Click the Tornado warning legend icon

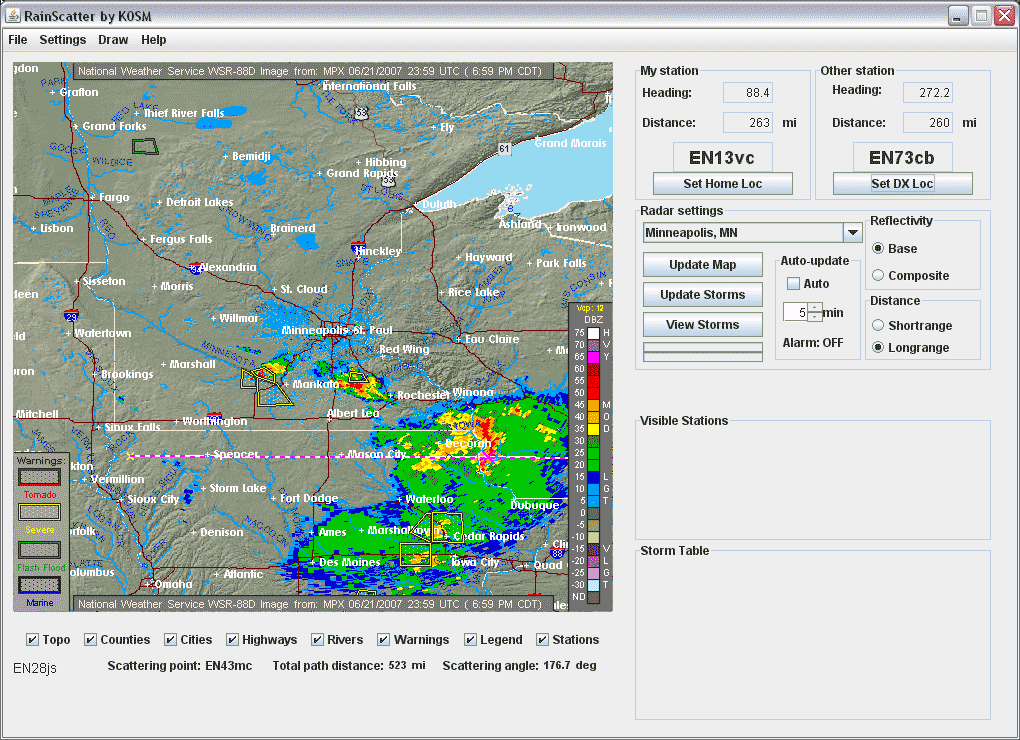40,478
